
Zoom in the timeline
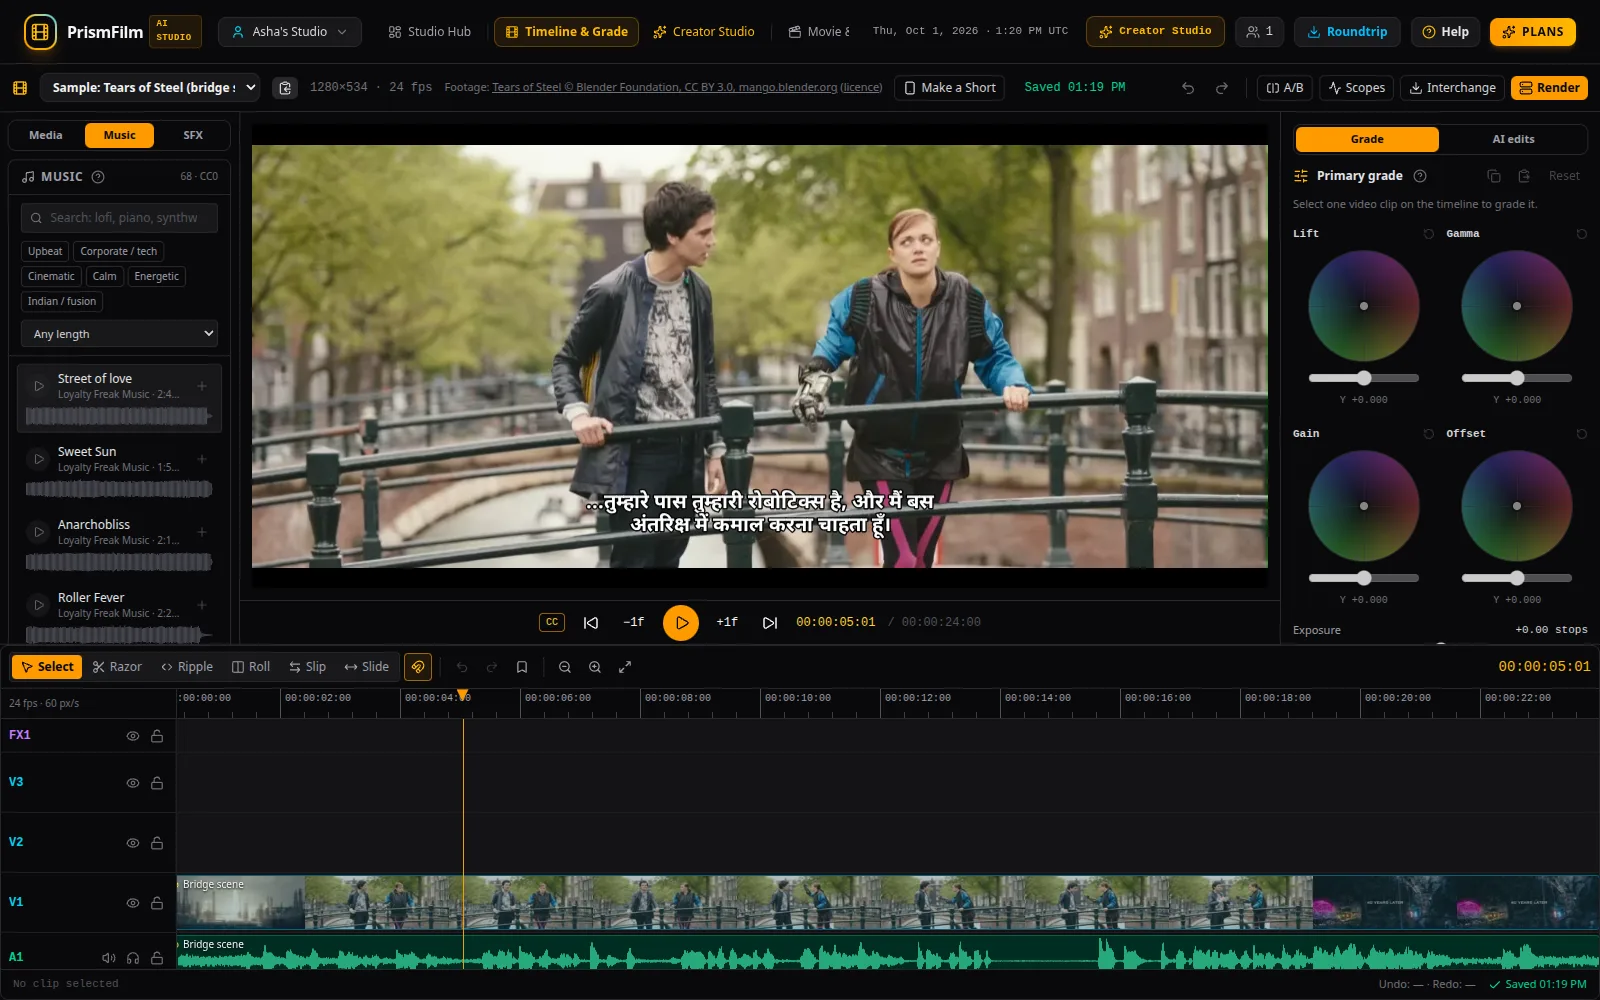(595, 667)
